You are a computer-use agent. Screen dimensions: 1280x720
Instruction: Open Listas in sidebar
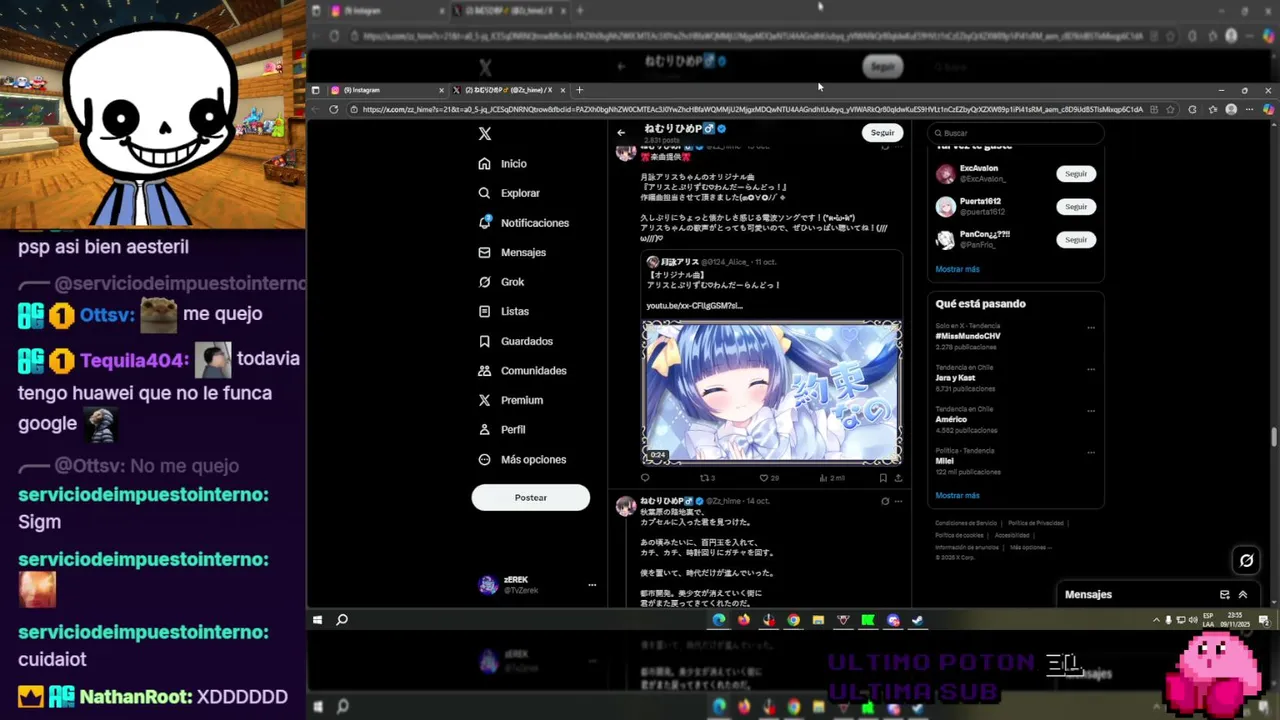coord(504,311)
